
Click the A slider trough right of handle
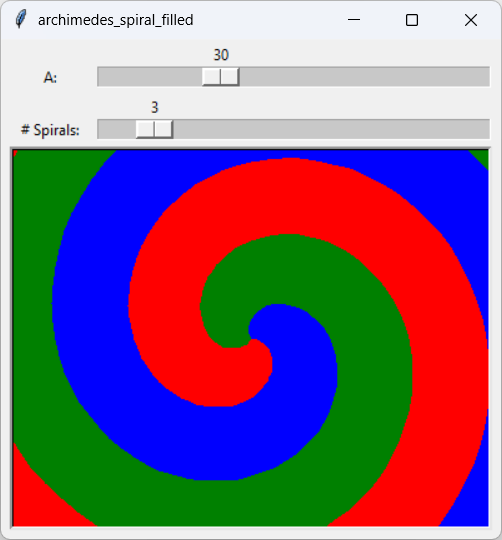pyautogui.click(x=364, y=76)
